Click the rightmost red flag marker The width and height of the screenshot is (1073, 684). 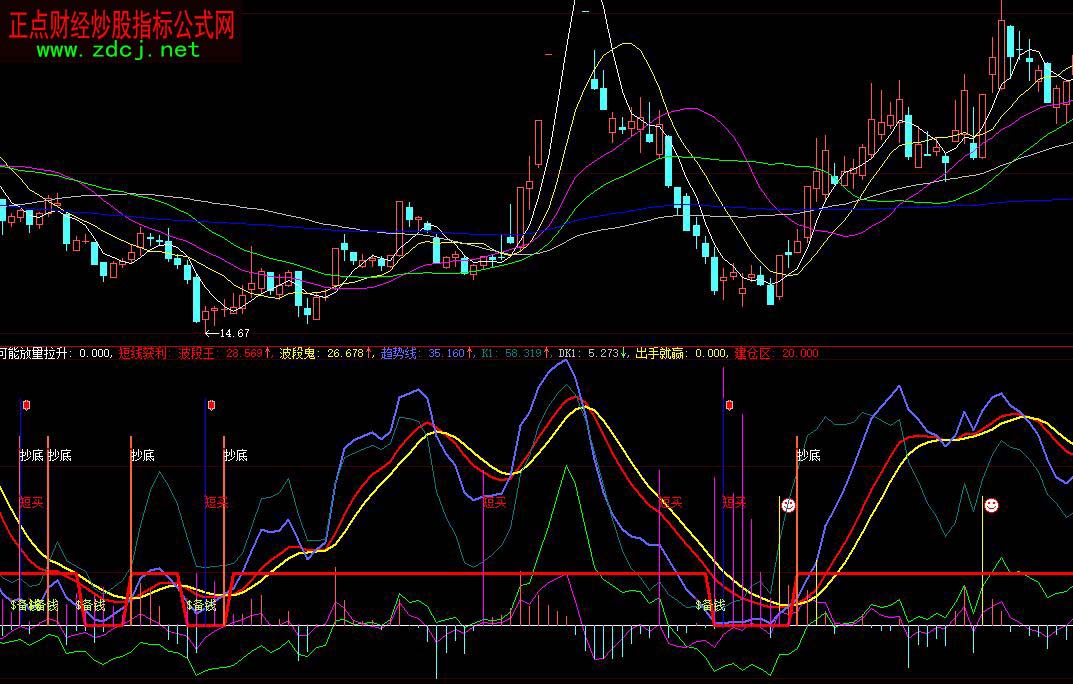point(730,406)
